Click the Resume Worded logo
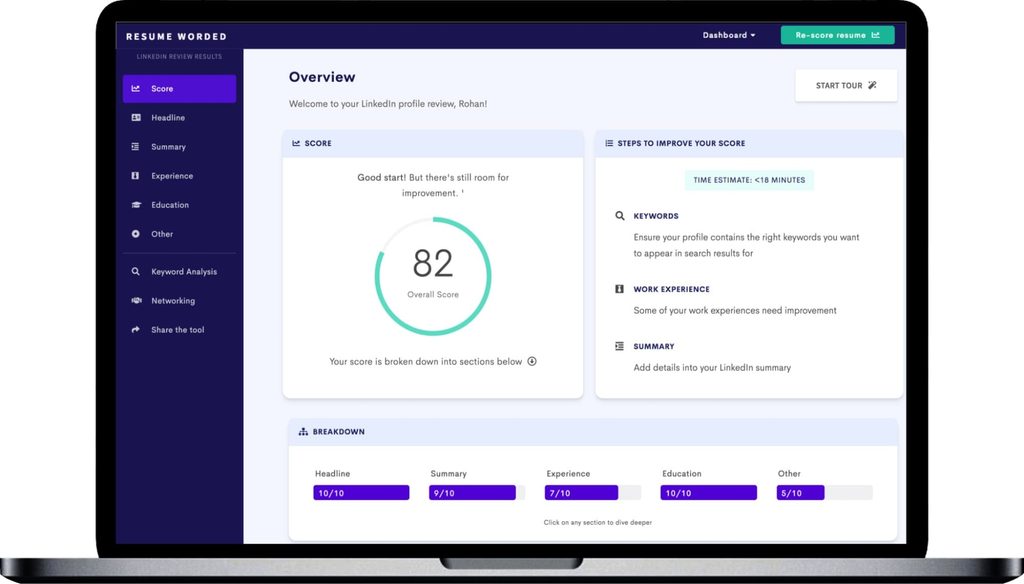The image size is (1024, 584). pos(176,37)
